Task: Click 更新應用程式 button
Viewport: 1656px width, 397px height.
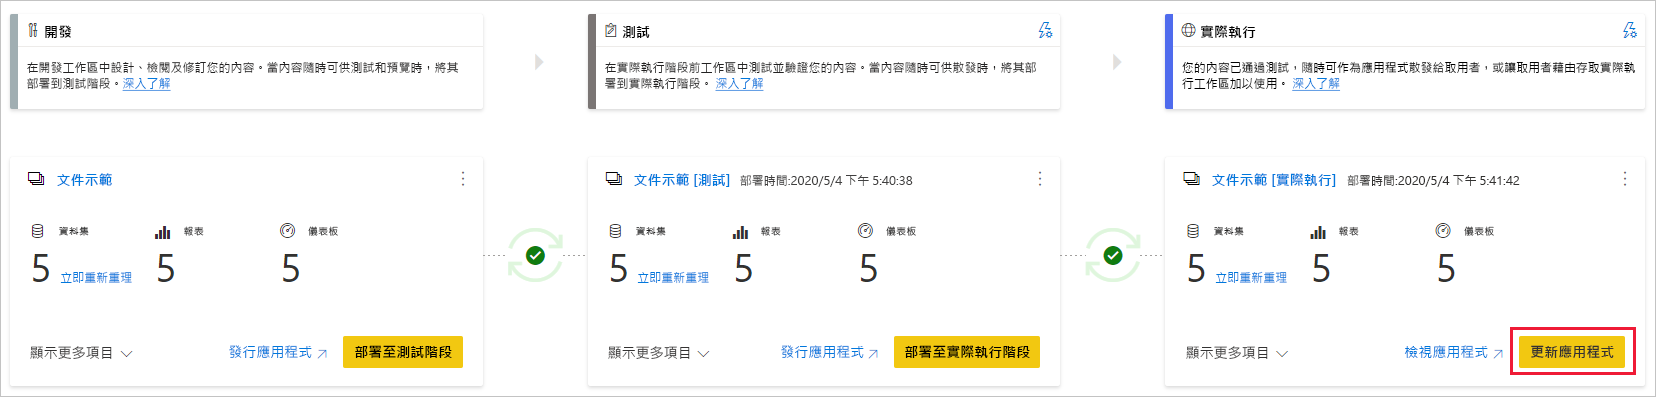Action: [1572, 352]
